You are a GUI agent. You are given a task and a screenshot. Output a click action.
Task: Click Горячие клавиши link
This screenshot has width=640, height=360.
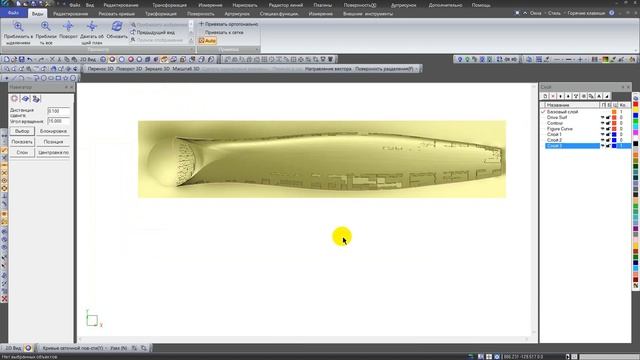pos(586,13)
